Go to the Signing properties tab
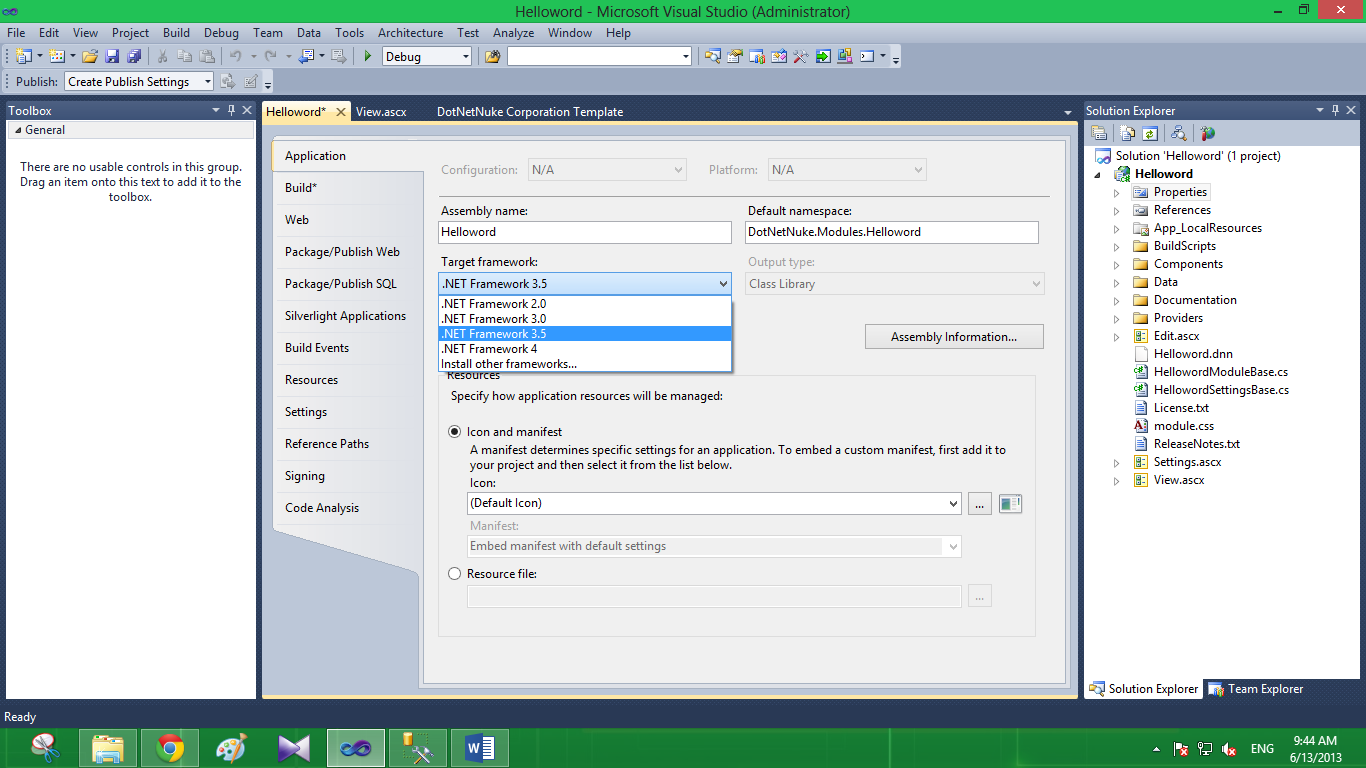The image size is (1366, 768). (x=305, y=476)
